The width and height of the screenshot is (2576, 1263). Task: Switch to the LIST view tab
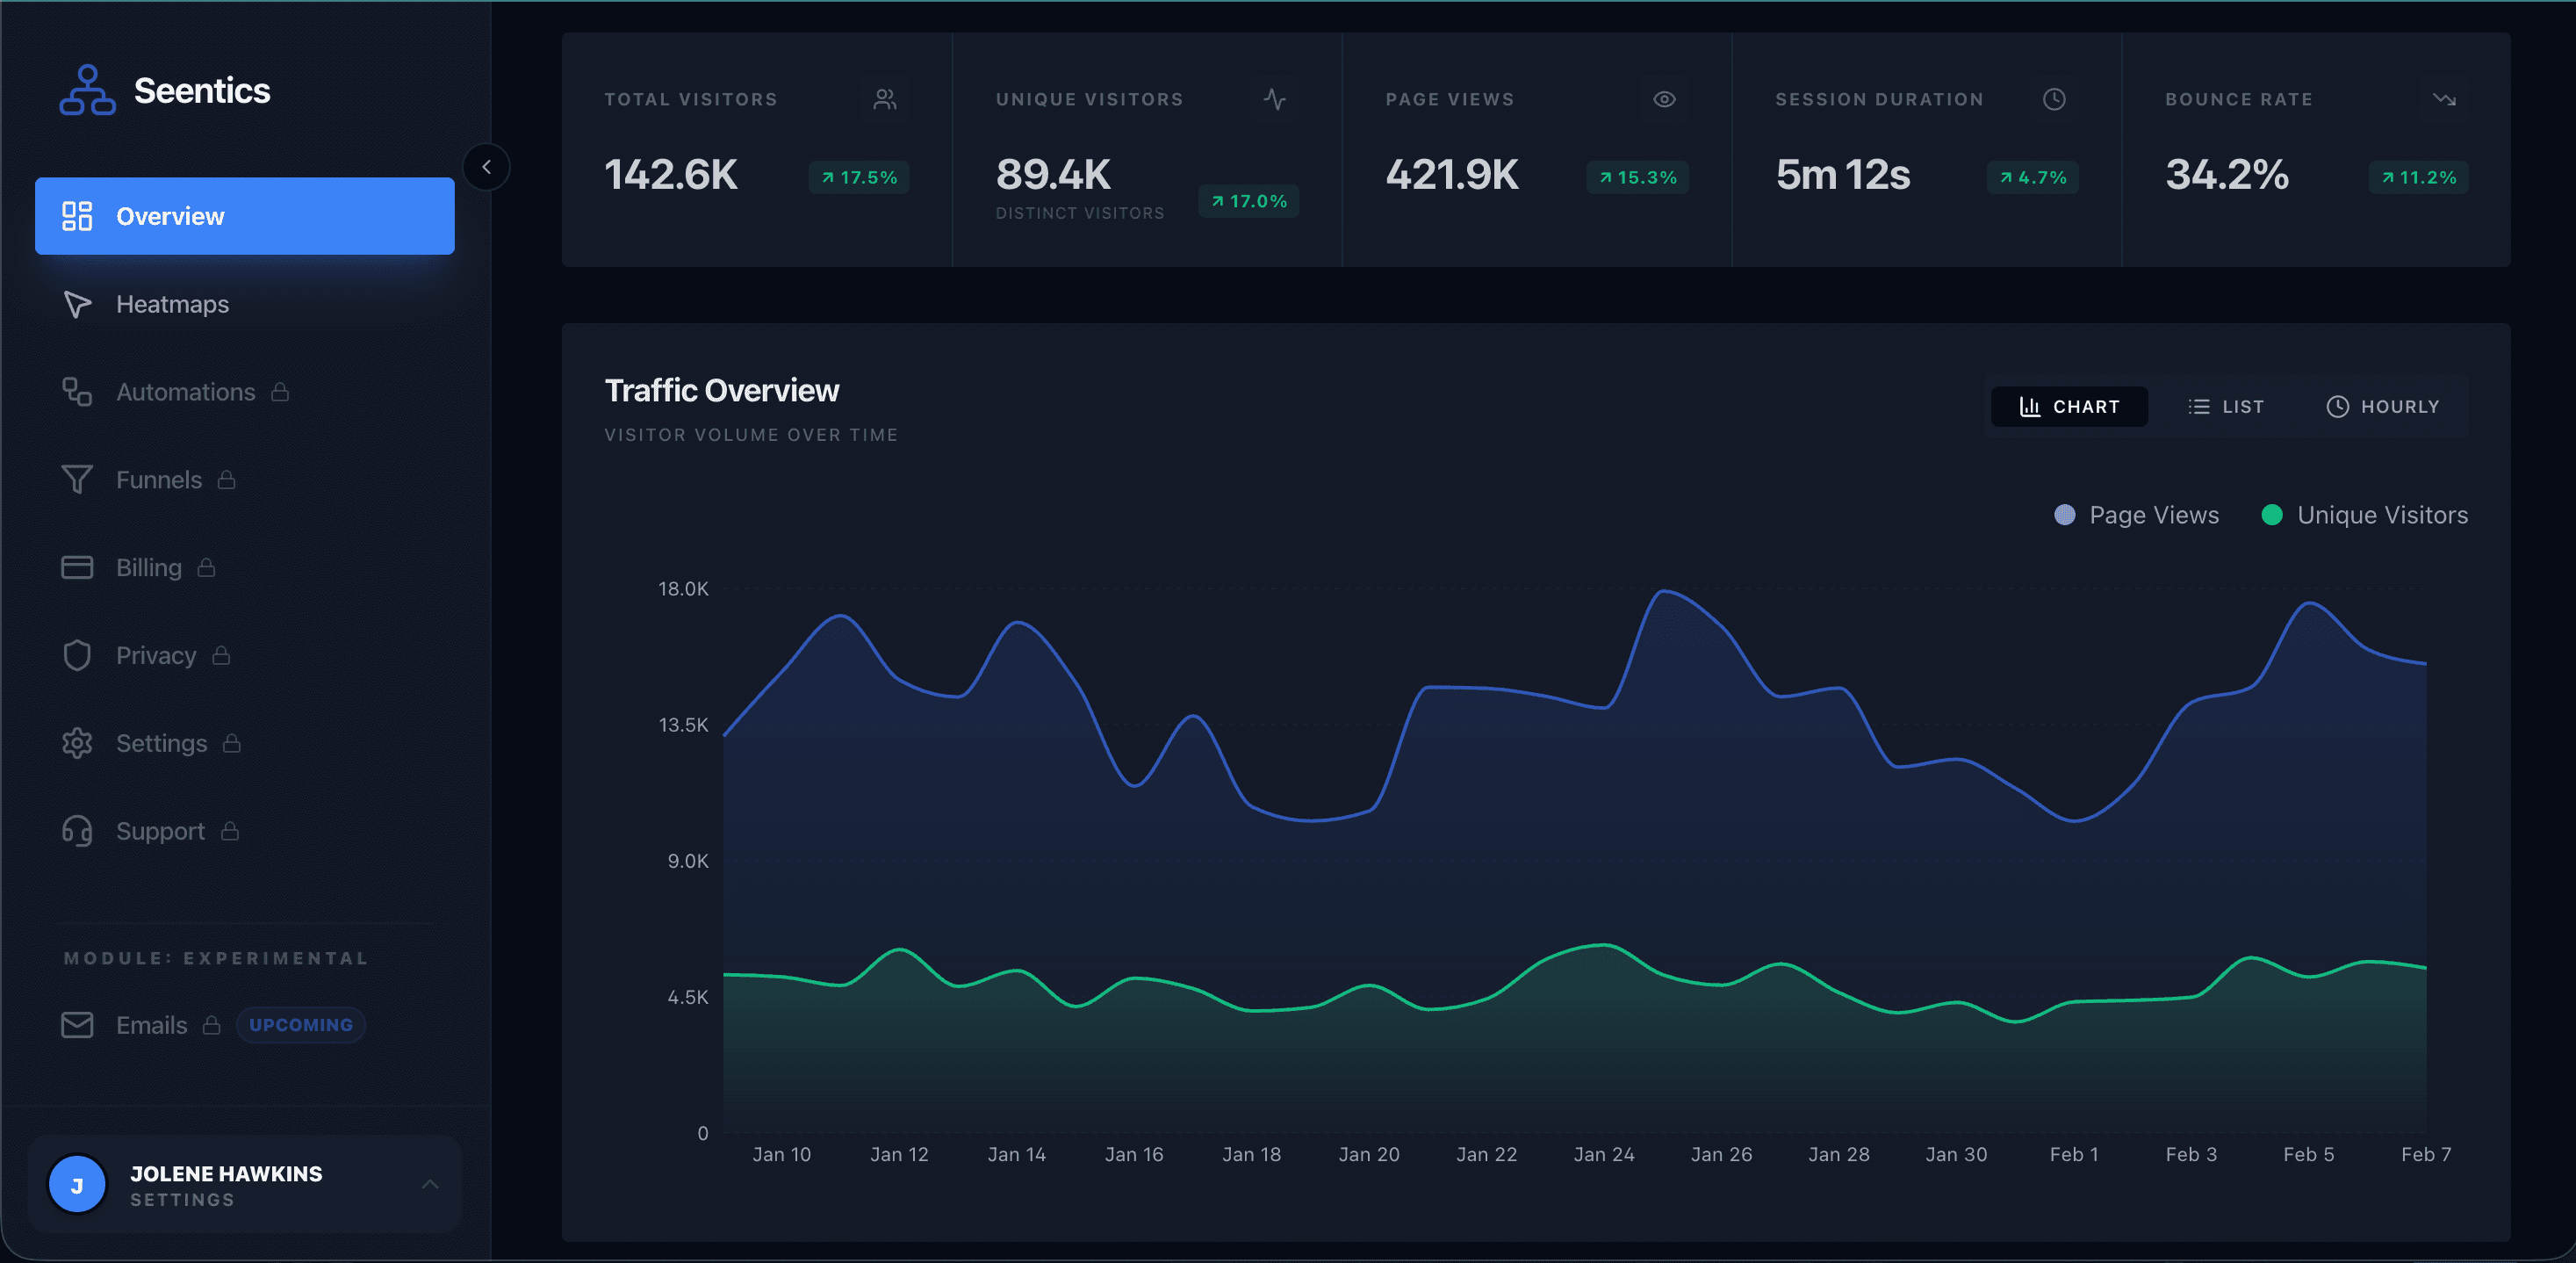pyautogui.click(x=2226, y=406)
